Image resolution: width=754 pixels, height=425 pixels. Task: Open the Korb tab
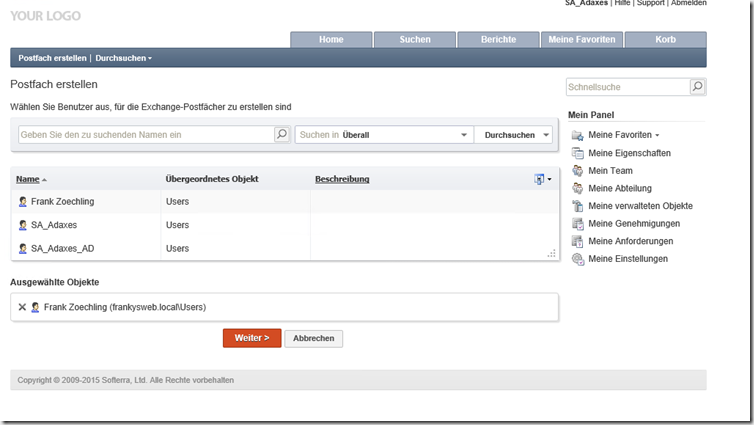[665, 40]
